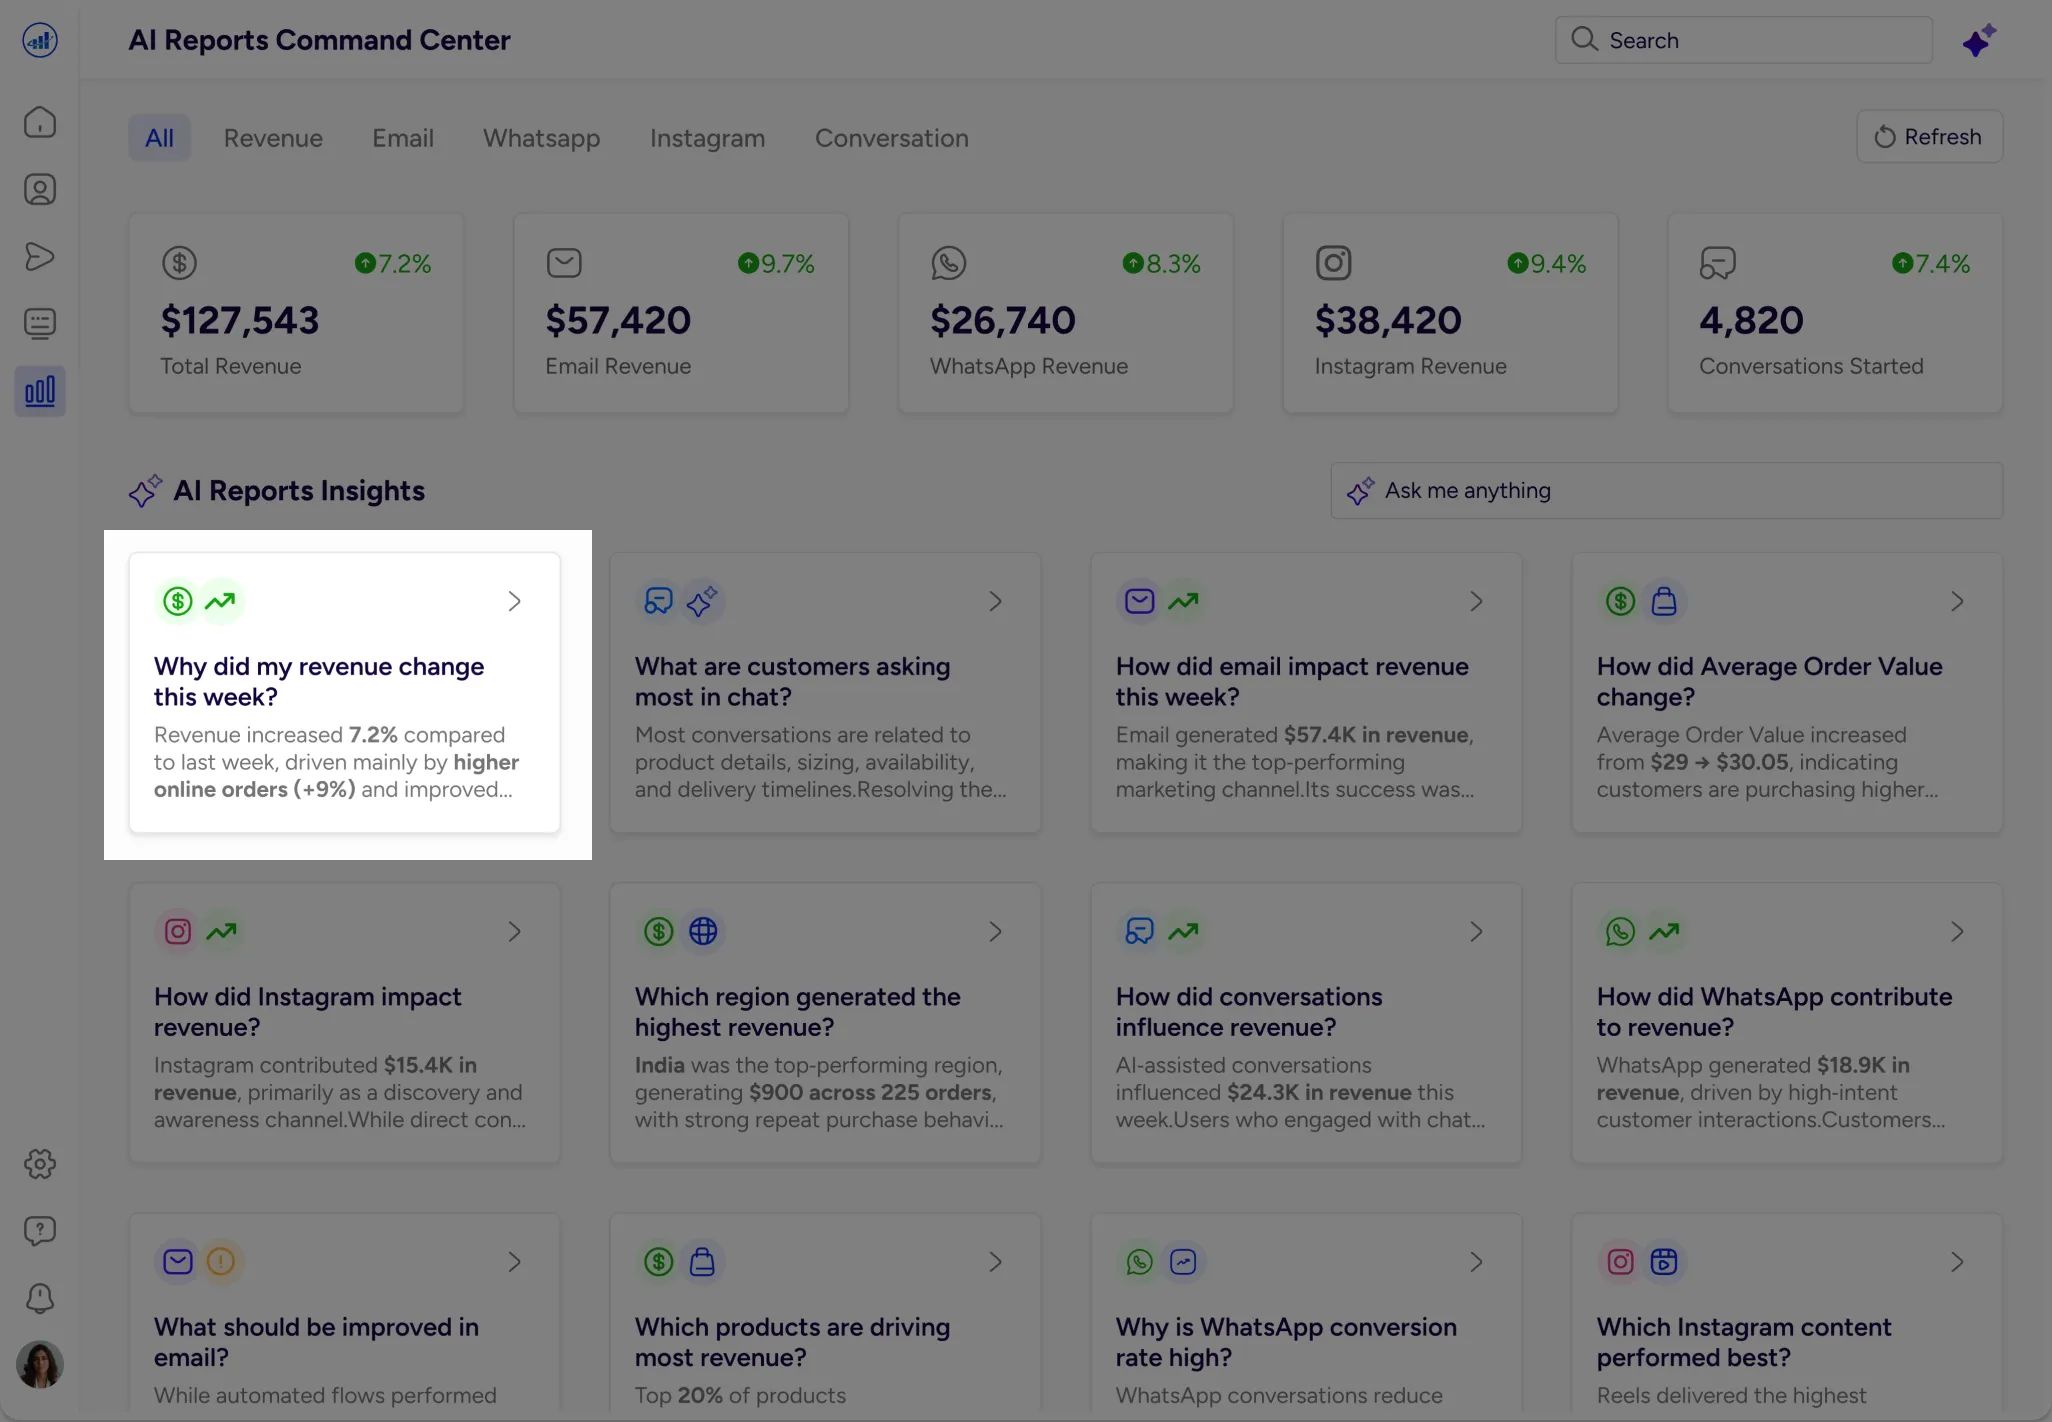This screenshot has width=2052, height=1422.
Task: Open notifications bell in sidebar
Action: 40,1298
